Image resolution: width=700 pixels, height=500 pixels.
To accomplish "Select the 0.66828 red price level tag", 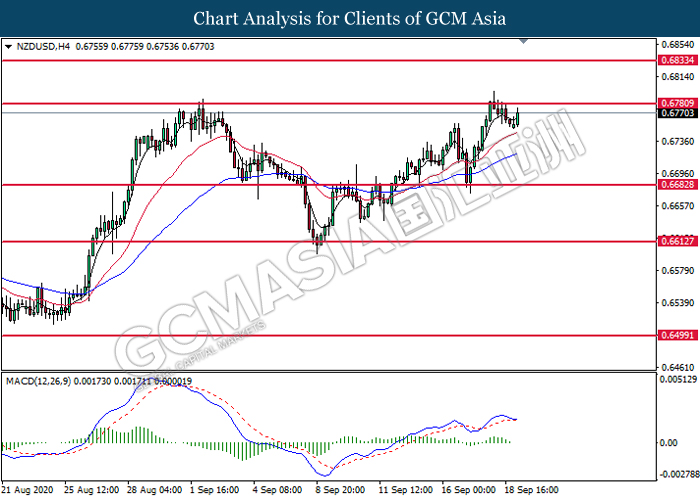I will 677,184.
